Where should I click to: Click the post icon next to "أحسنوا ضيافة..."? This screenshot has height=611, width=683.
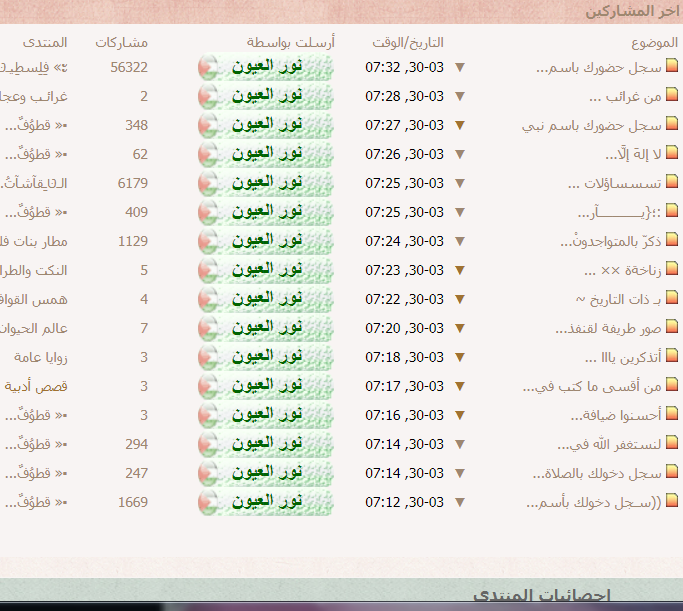(672, 415)
